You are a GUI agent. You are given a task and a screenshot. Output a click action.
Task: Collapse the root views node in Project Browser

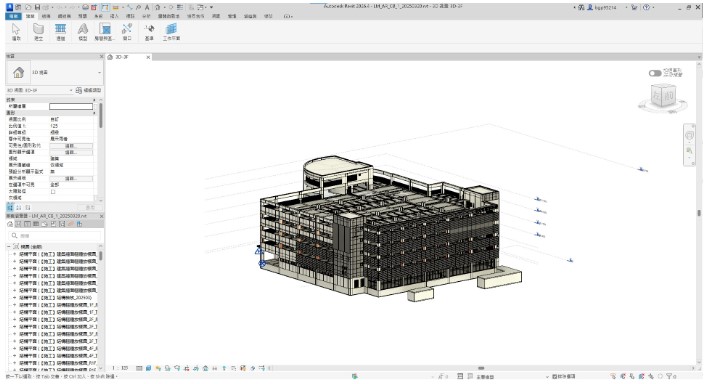pos(9,247)
